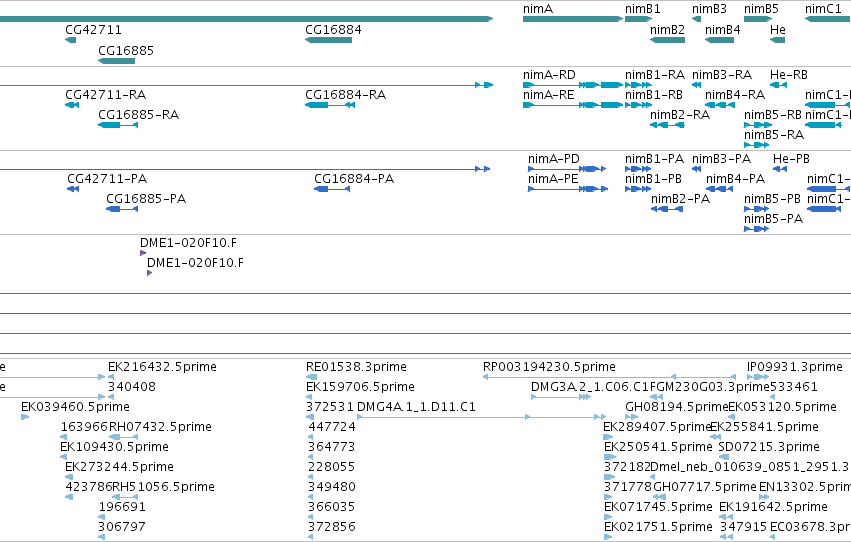Click the CG16884-RA transcript

[x=330, y=105]
